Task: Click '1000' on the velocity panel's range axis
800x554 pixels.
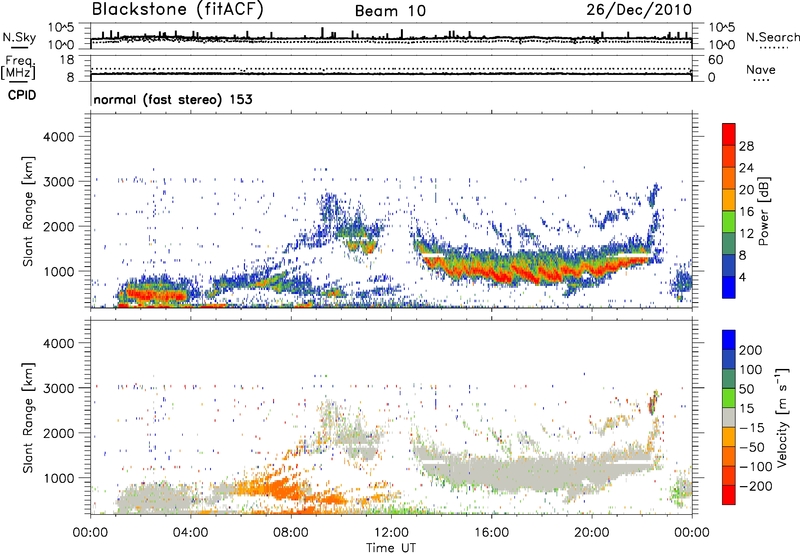Action: (59, 478)
